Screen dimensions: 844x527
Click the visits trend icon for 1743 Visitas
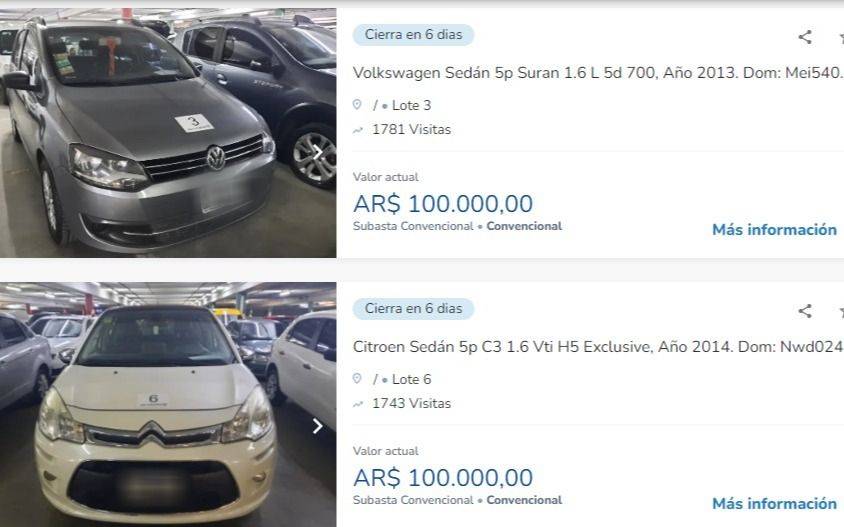[x=357, y=404]
